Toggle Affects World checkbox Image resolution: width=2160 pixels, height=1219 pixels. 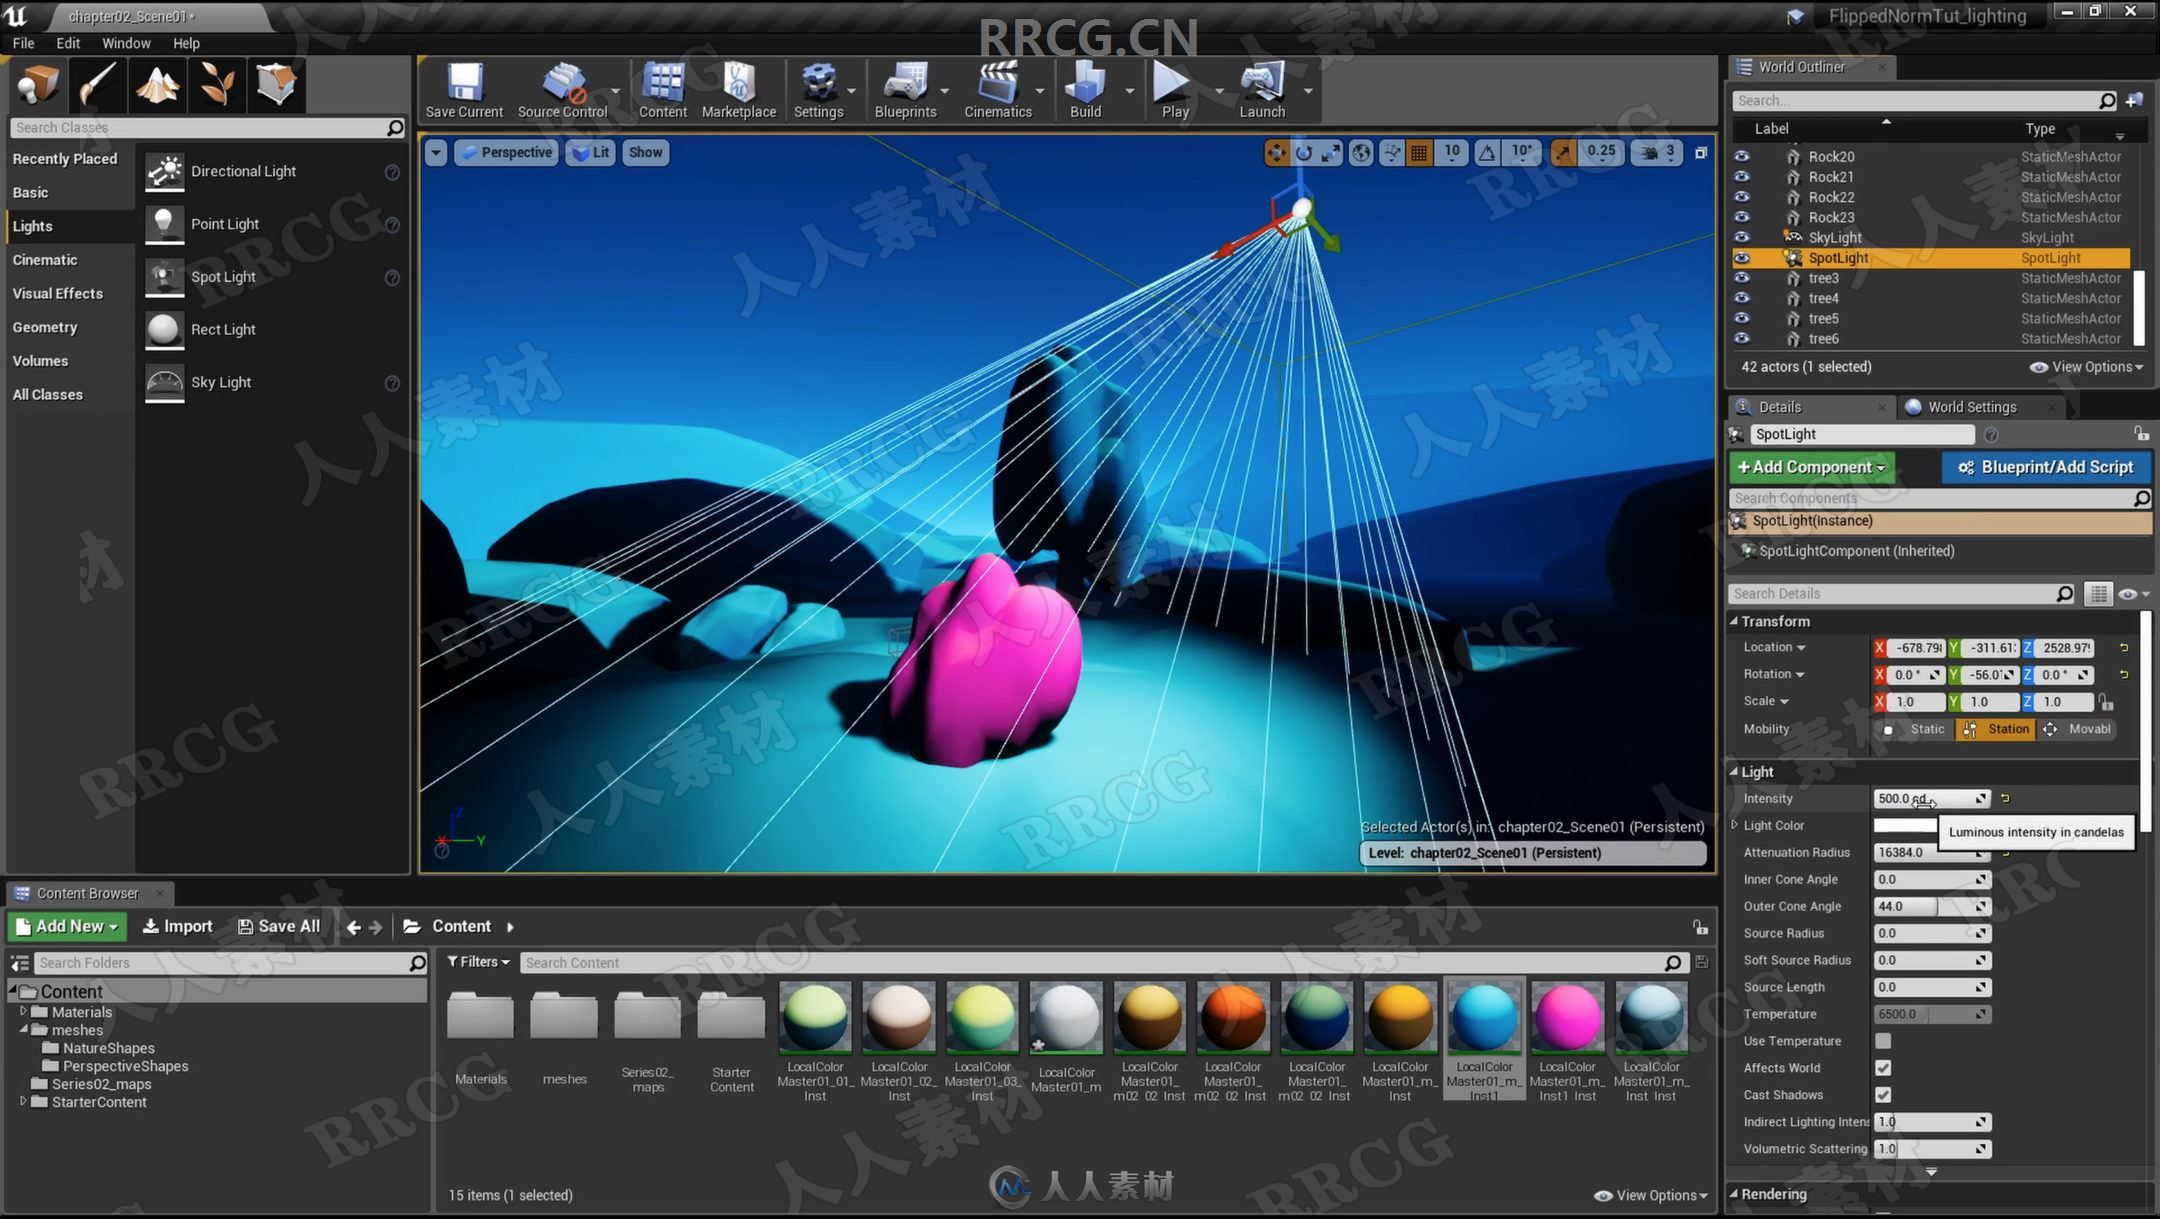[x=1883, y=1068]
